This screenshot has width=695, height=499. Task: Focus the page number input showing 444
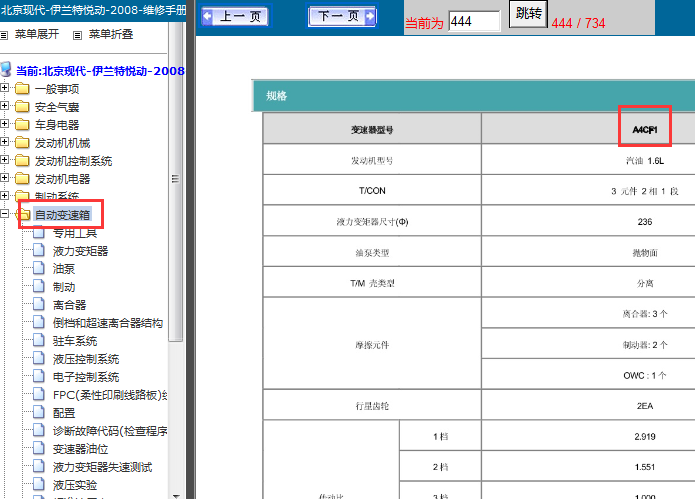pyautogui.click(x=474, y=21)
